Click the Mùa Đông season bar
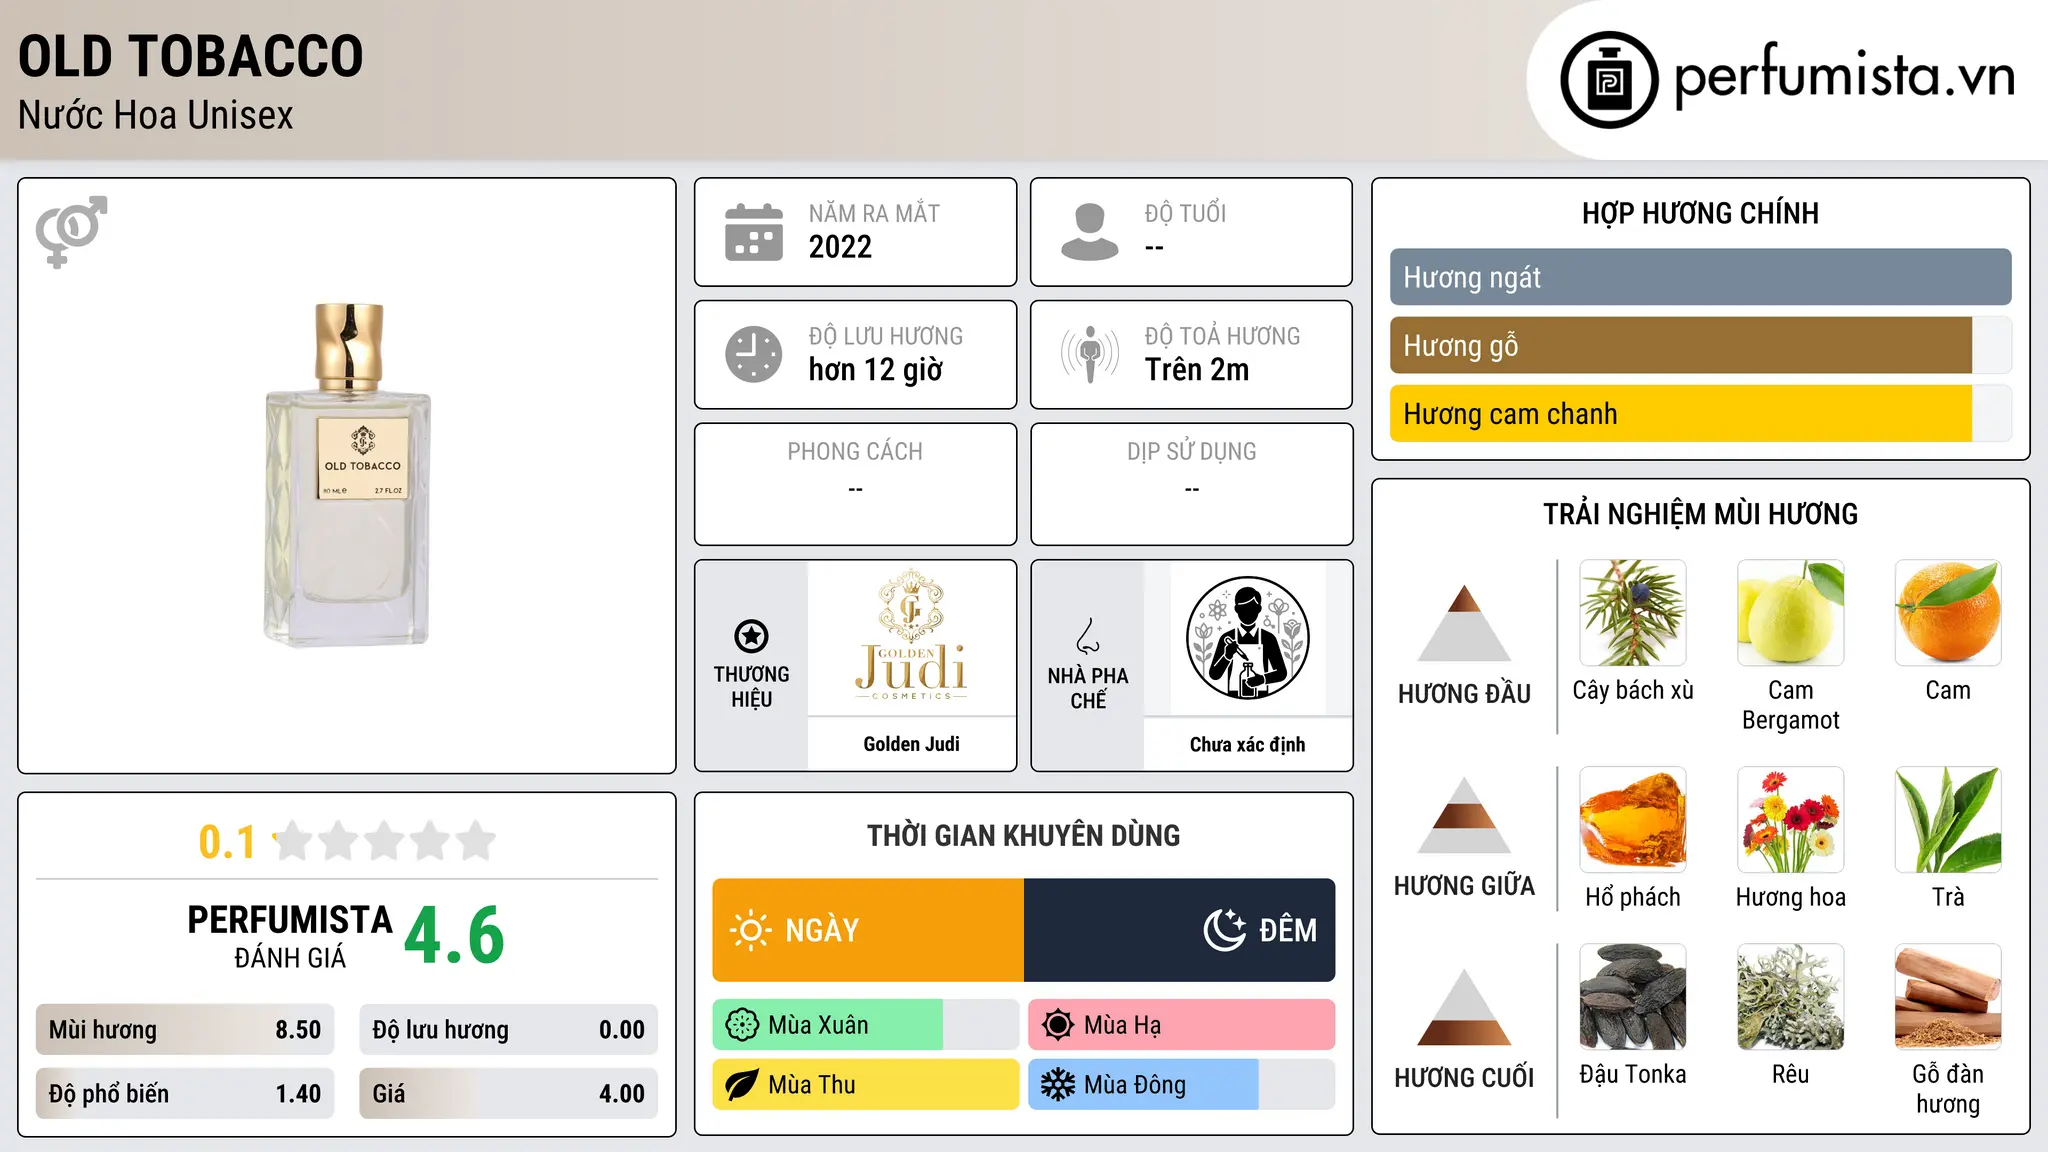The width and height of the screenshot is (2048, 1152). click(x=1182, y=1085)
